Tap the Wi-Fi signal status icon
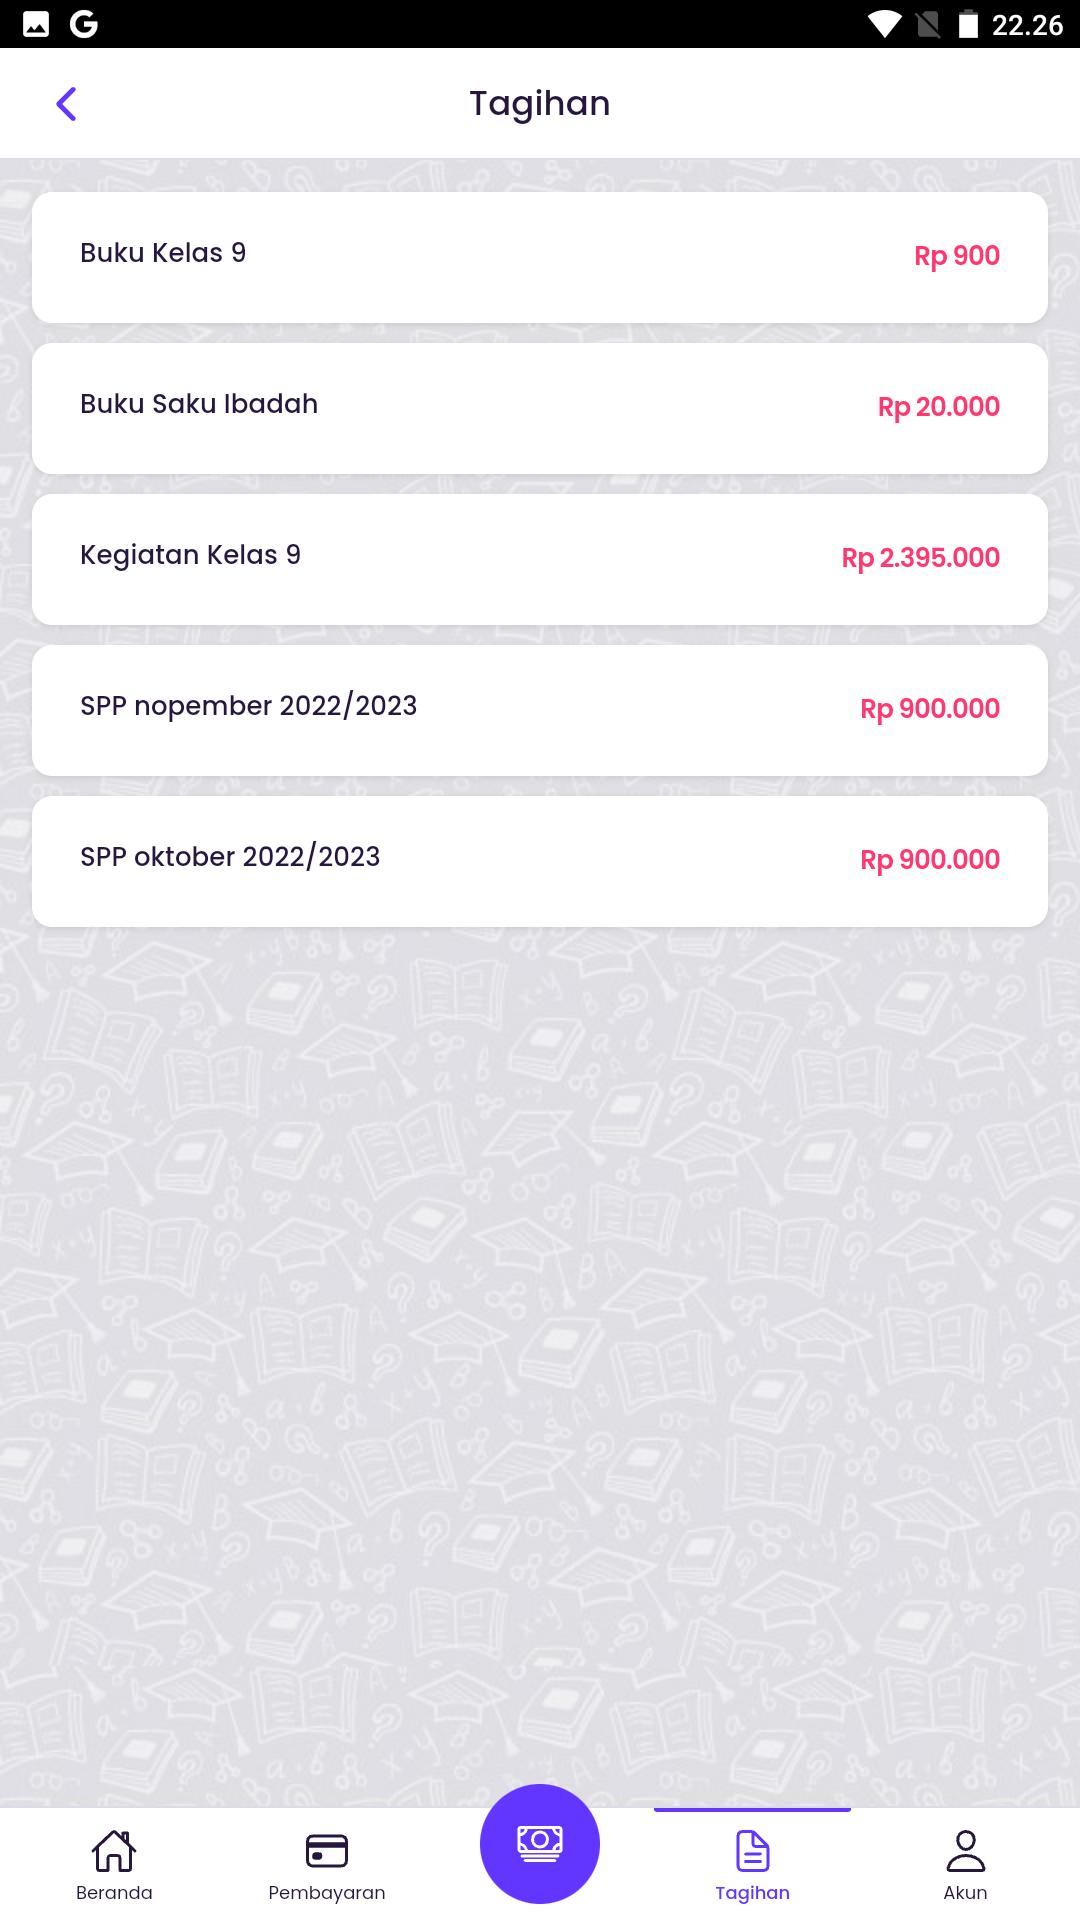 coord(884,24)
